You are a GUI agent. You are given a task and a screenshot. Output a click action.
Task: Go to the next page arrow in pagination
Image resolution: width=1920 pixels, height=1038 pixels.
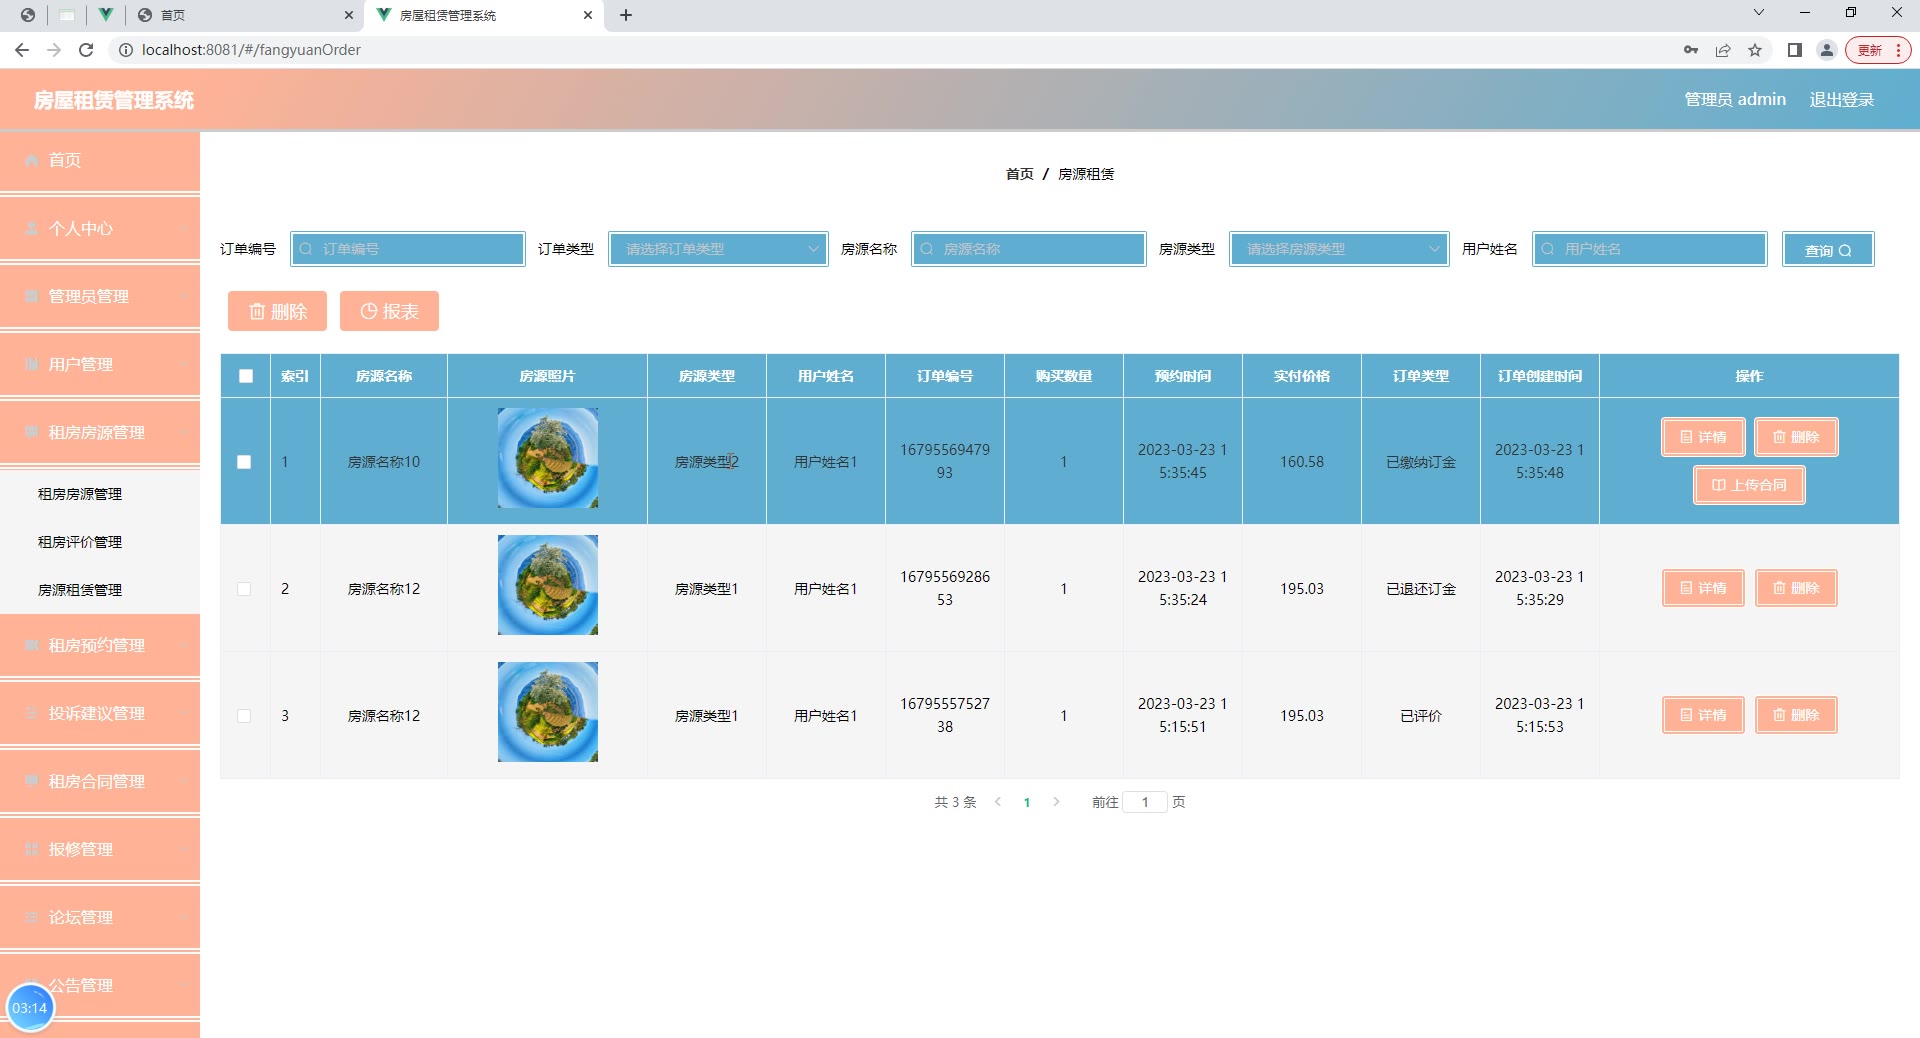point(1056,802)
